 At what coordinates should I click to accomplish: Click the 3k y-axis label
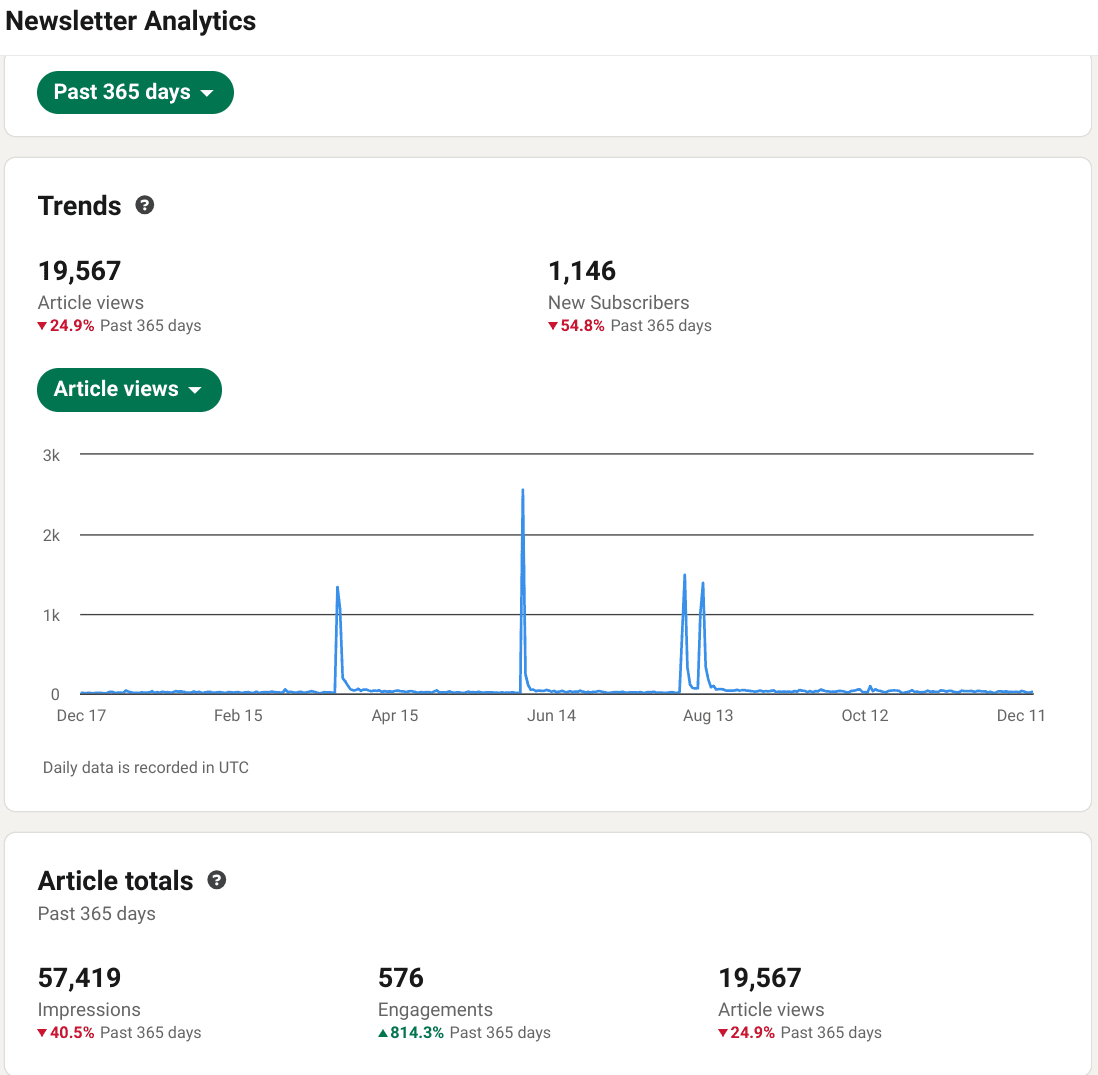point(51,455)
